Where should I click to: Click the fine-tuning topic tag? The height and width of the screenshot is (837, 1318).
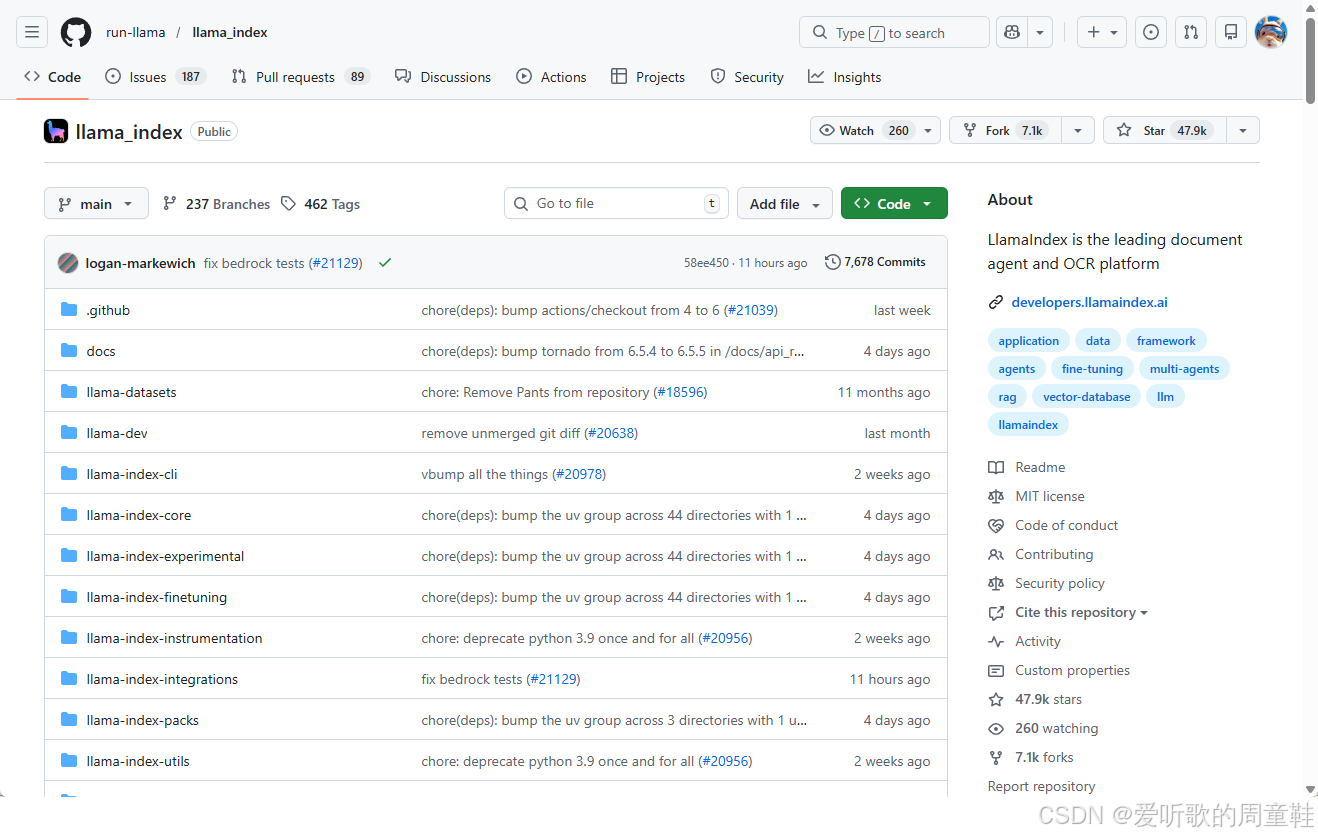[1092, 369]
